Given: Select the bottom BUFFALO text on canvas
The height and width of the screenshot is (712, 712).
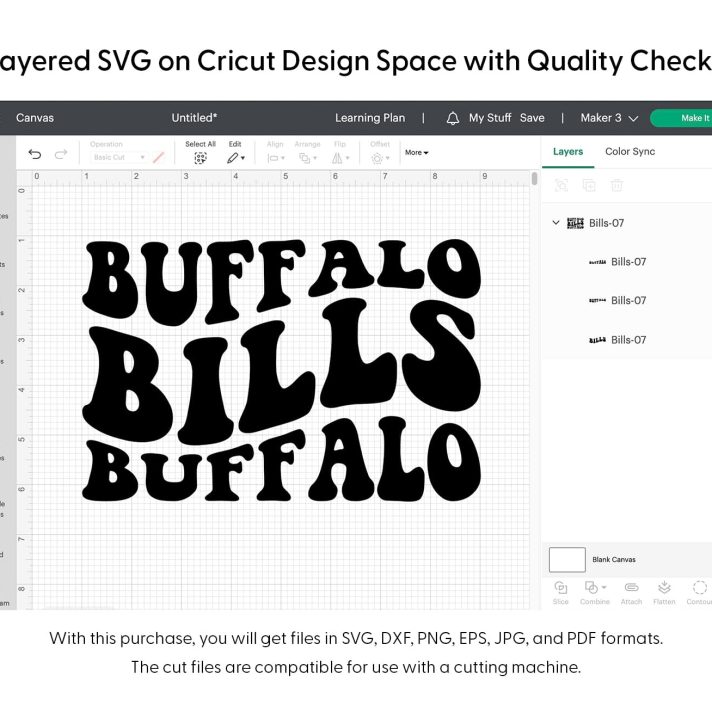Looking at the screenshot, I should pos(282,459).
